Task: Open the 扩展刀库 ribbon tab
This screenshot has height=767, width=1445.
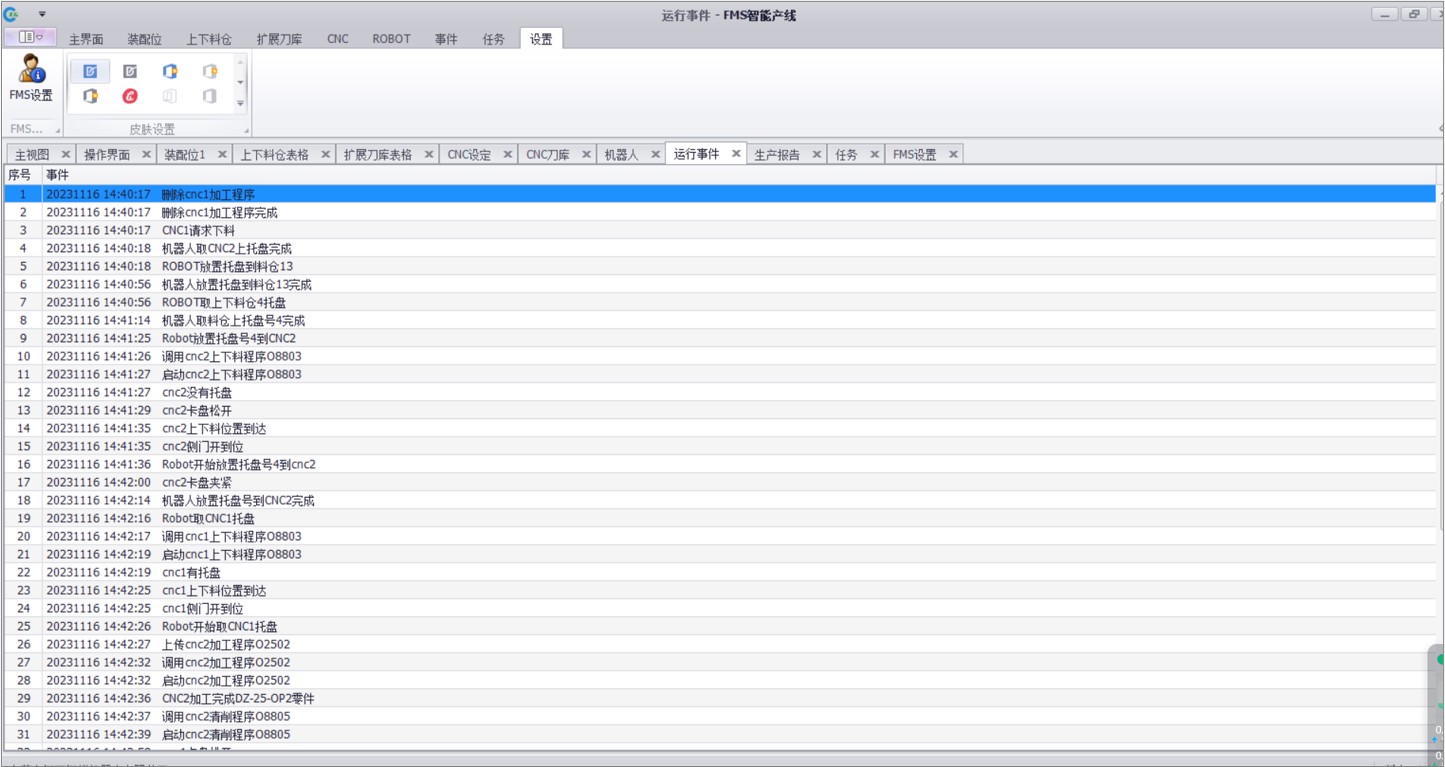Action: click(279, 39)
